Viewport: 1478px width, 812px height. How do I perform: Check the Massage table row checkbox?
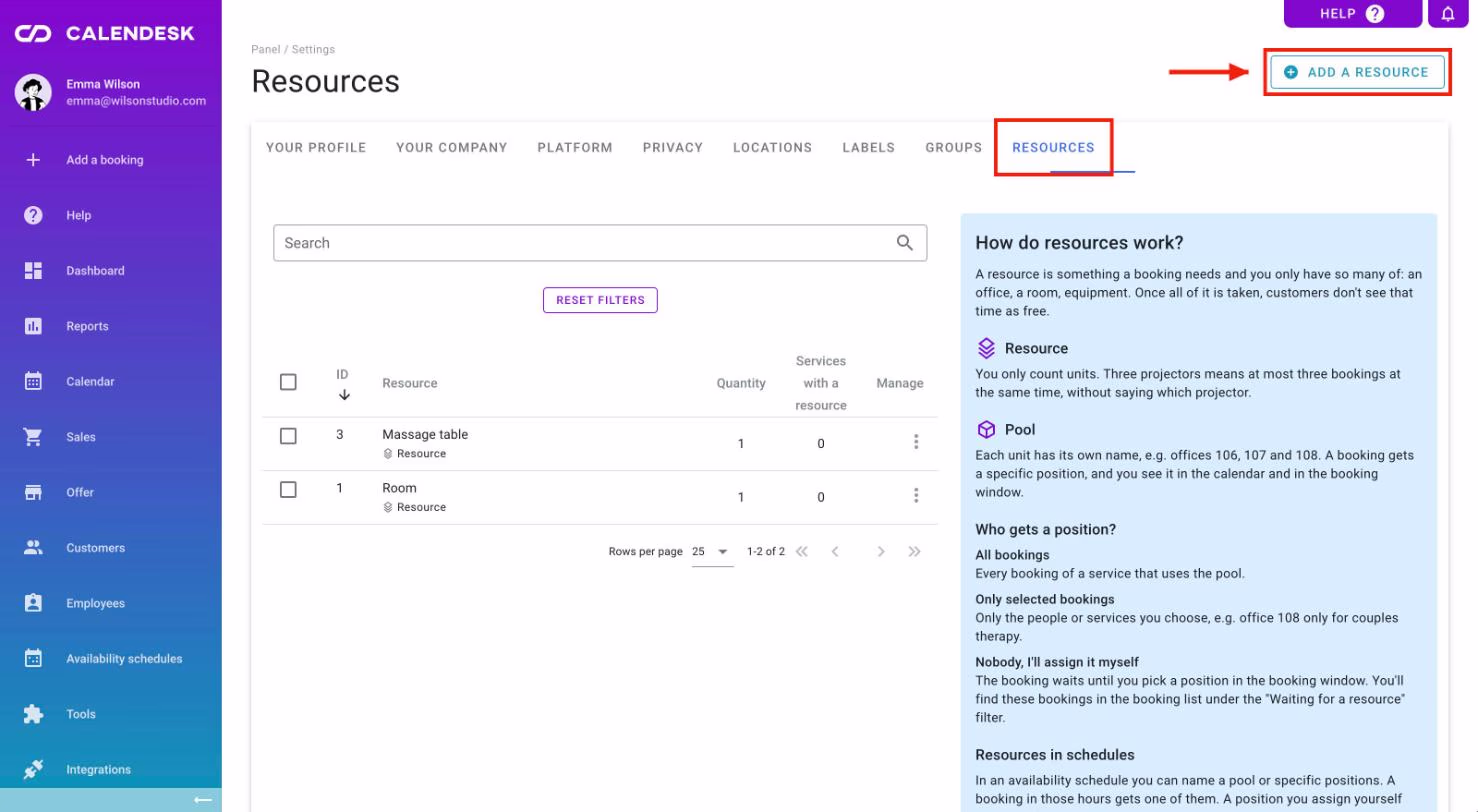pos(288,436)
